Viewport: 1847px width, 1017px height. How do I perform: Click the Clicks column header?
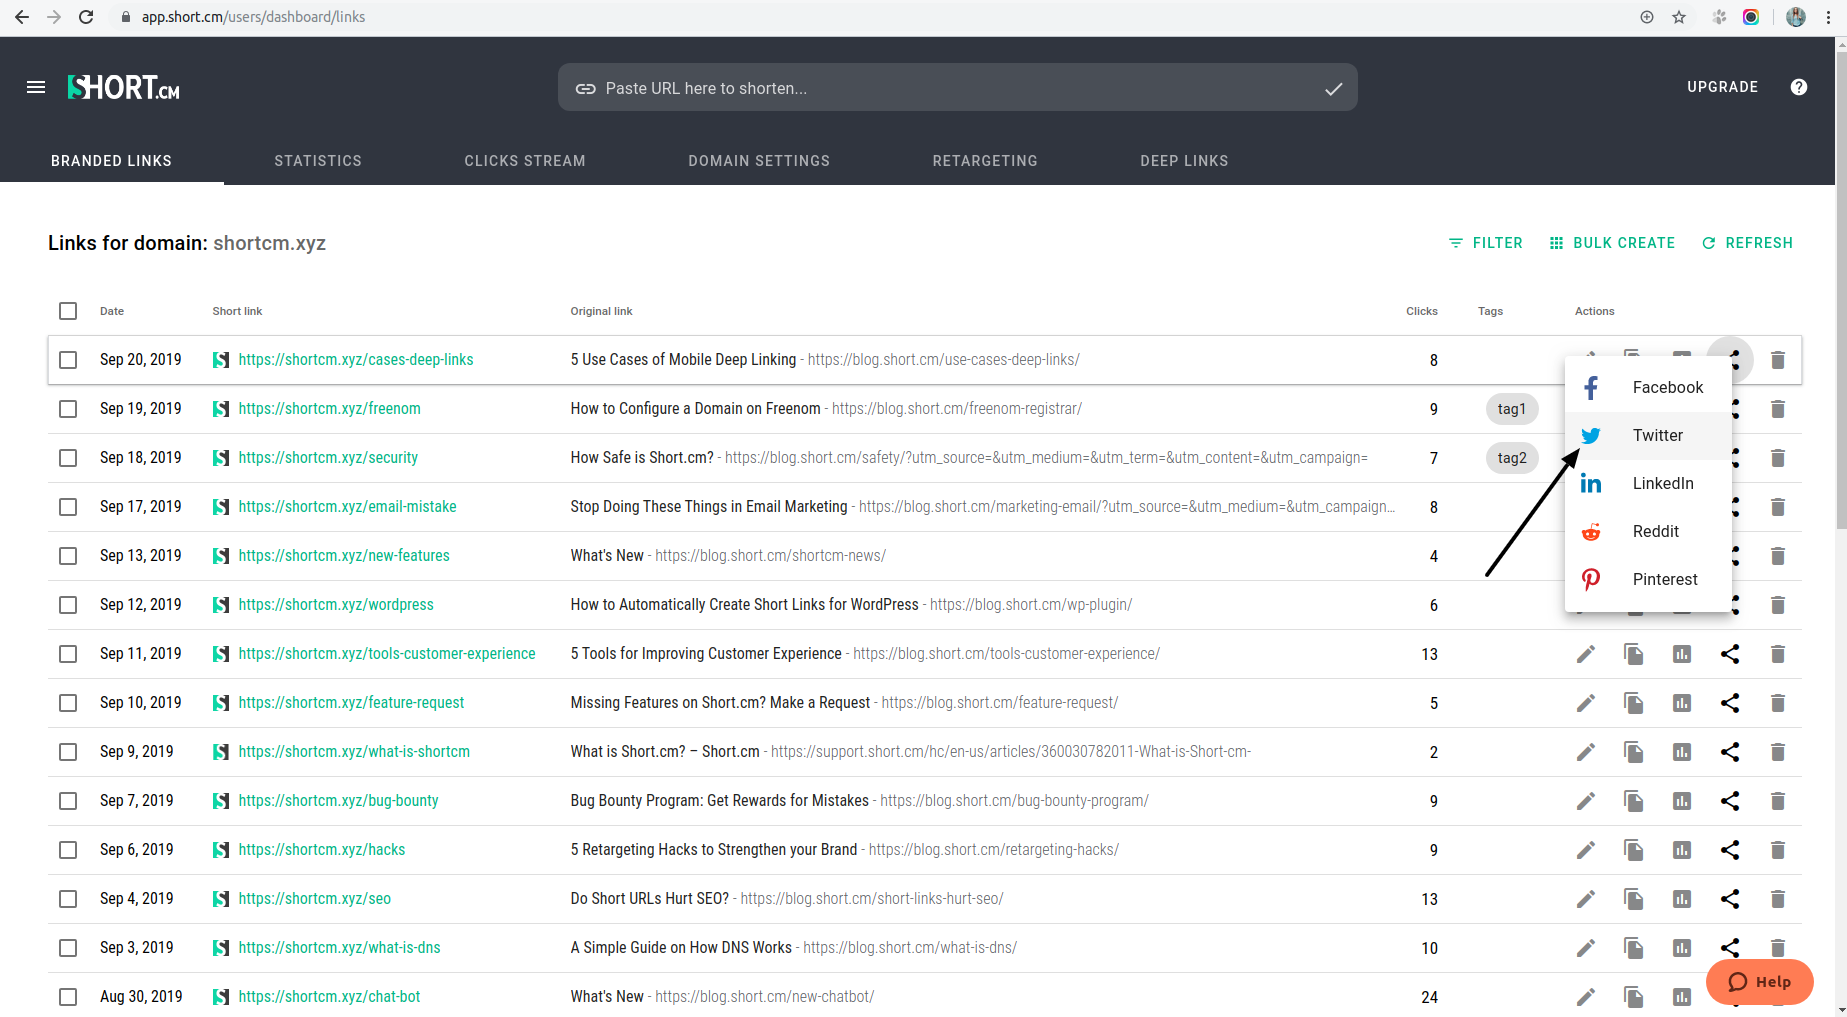[x=1421, y=311]
